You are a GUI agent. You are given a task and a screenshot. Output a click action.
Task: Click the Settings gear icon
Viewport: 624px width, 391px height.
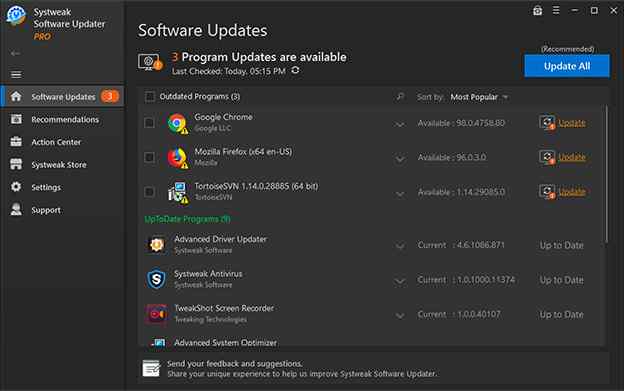pyautogui.click(x=16, y=187)
